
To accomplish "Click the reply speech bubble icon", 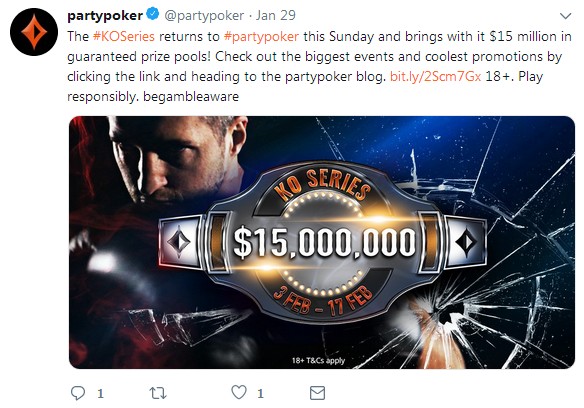I will (x=78, y=393).
